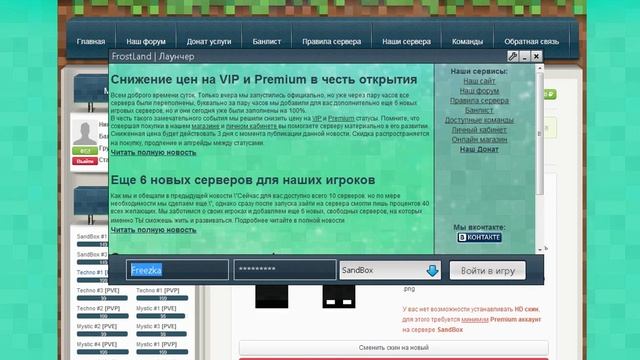Click the Techno #3 [PVE] load bar
Screen dimensions: 640x360
tap(102, 298)
